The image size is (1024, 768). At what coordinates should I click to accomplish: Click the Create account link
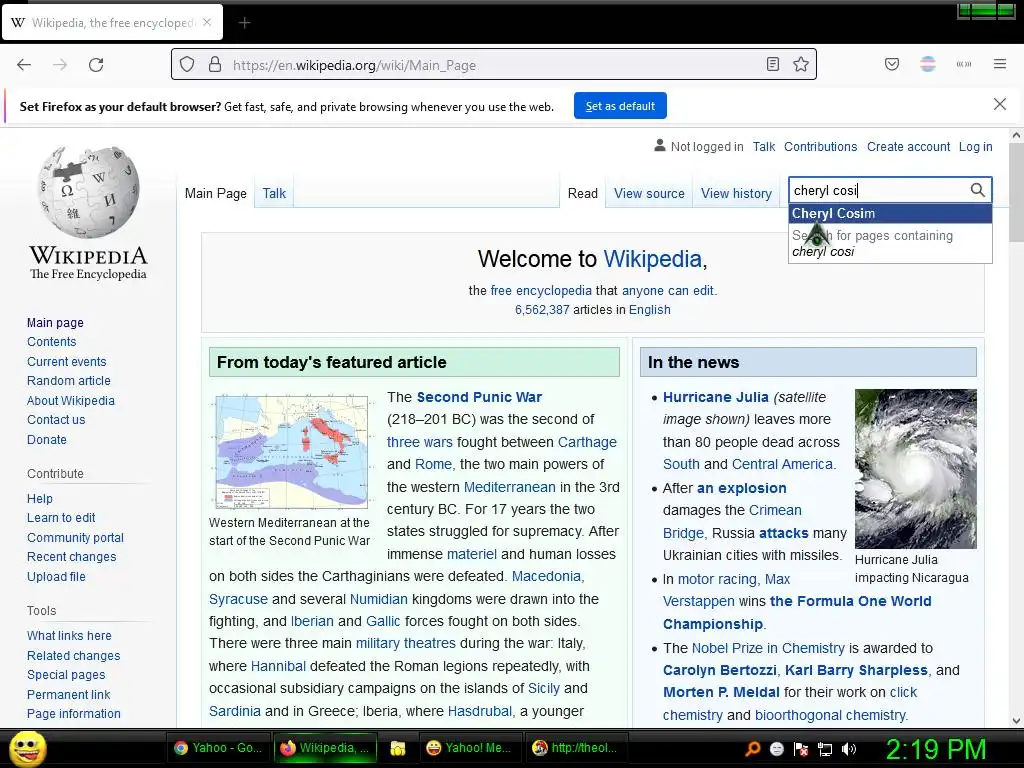pyautogui.click(x=908, y=147)
